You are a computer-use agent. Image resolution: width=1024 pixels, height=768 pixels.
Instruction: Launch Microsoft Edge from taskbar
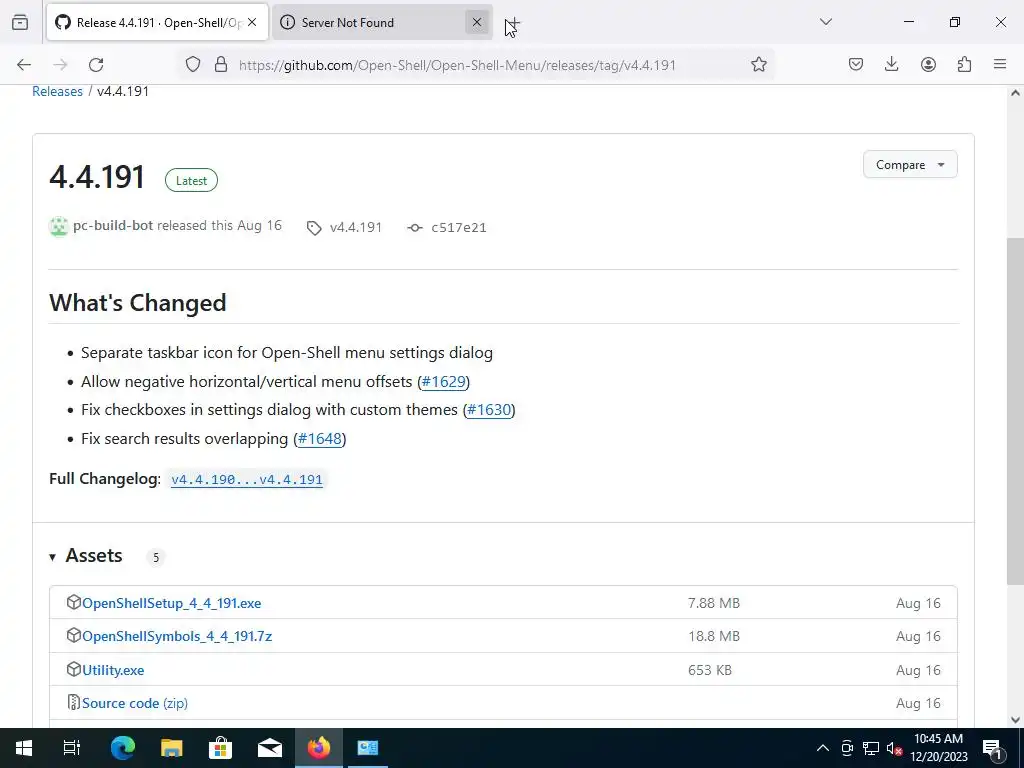(122, 748)
